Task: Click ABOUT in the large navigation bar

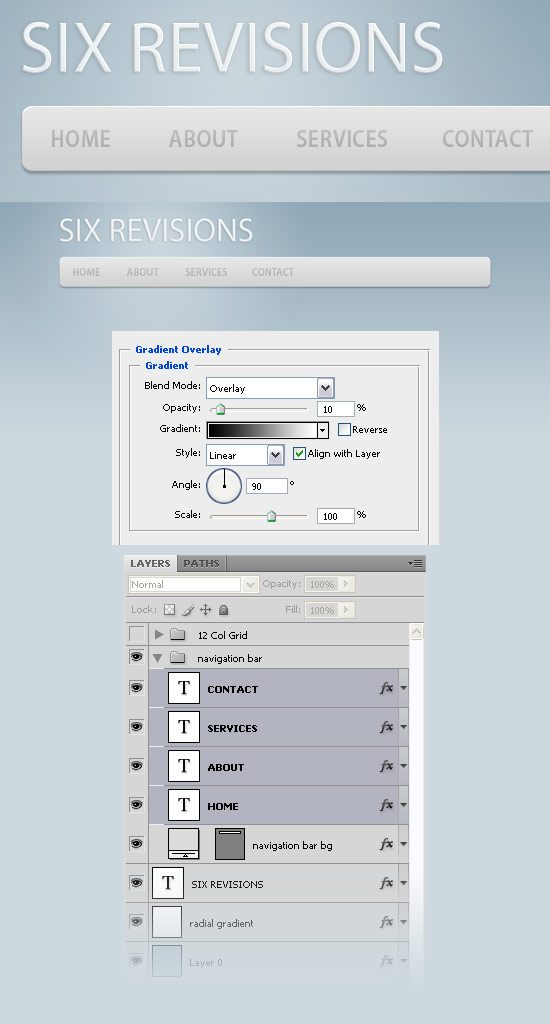Action: (x=203, y=139)
